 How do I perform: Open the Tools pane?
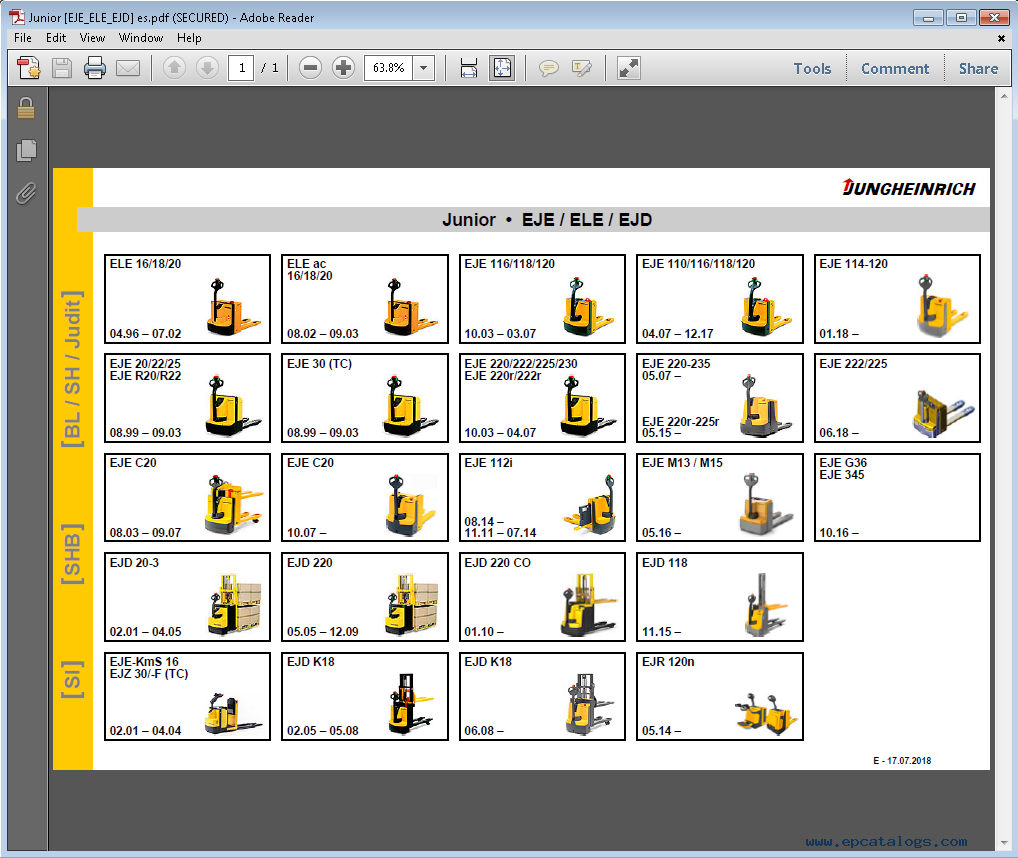click(x=812, y=68)
